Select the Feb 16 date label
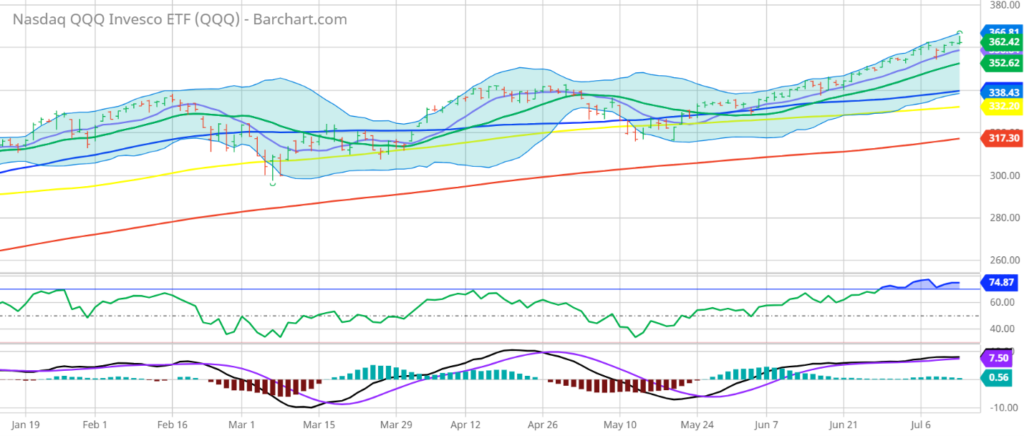Viewport: 1024px width, 436px height. [172, 425]
